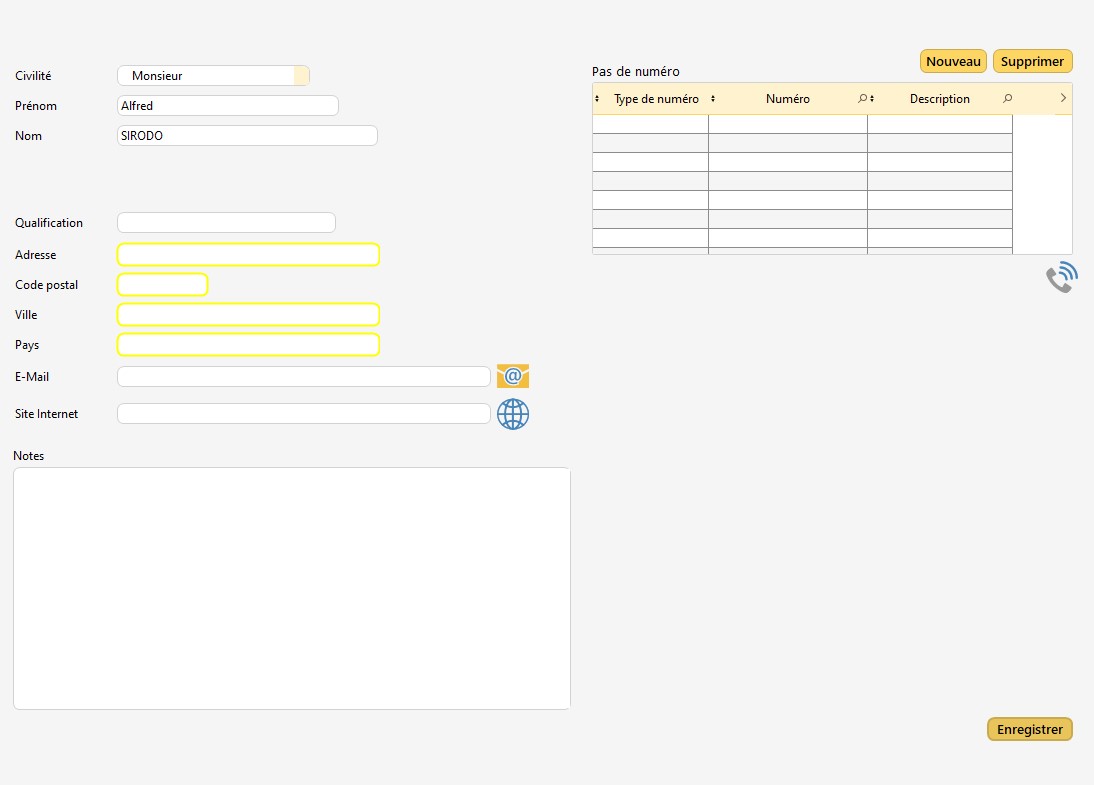Screen dimensions: 1094x785
Task: Click sort arrows beside Type de numéro
Action: pyautogui.click(x=597, y=99)
